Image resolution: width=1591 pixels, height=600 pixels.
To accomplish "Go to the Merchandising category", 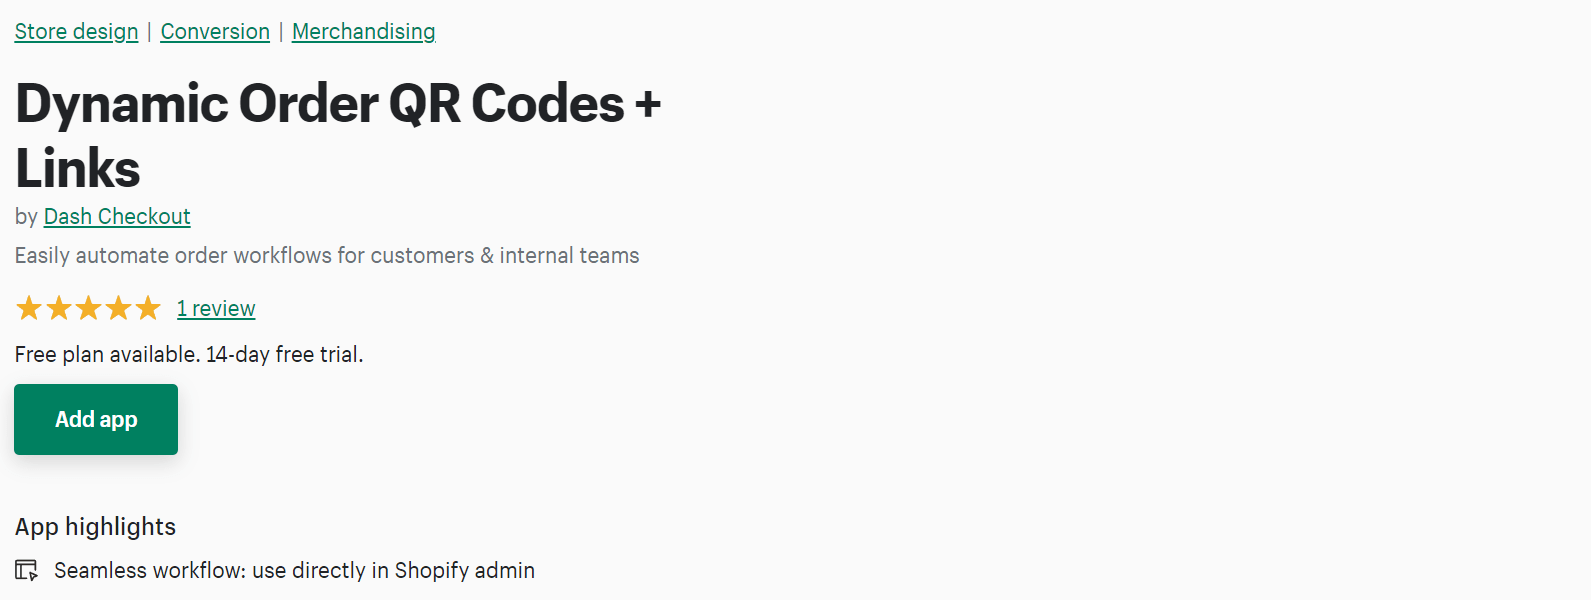I will (x=363, y=32).
